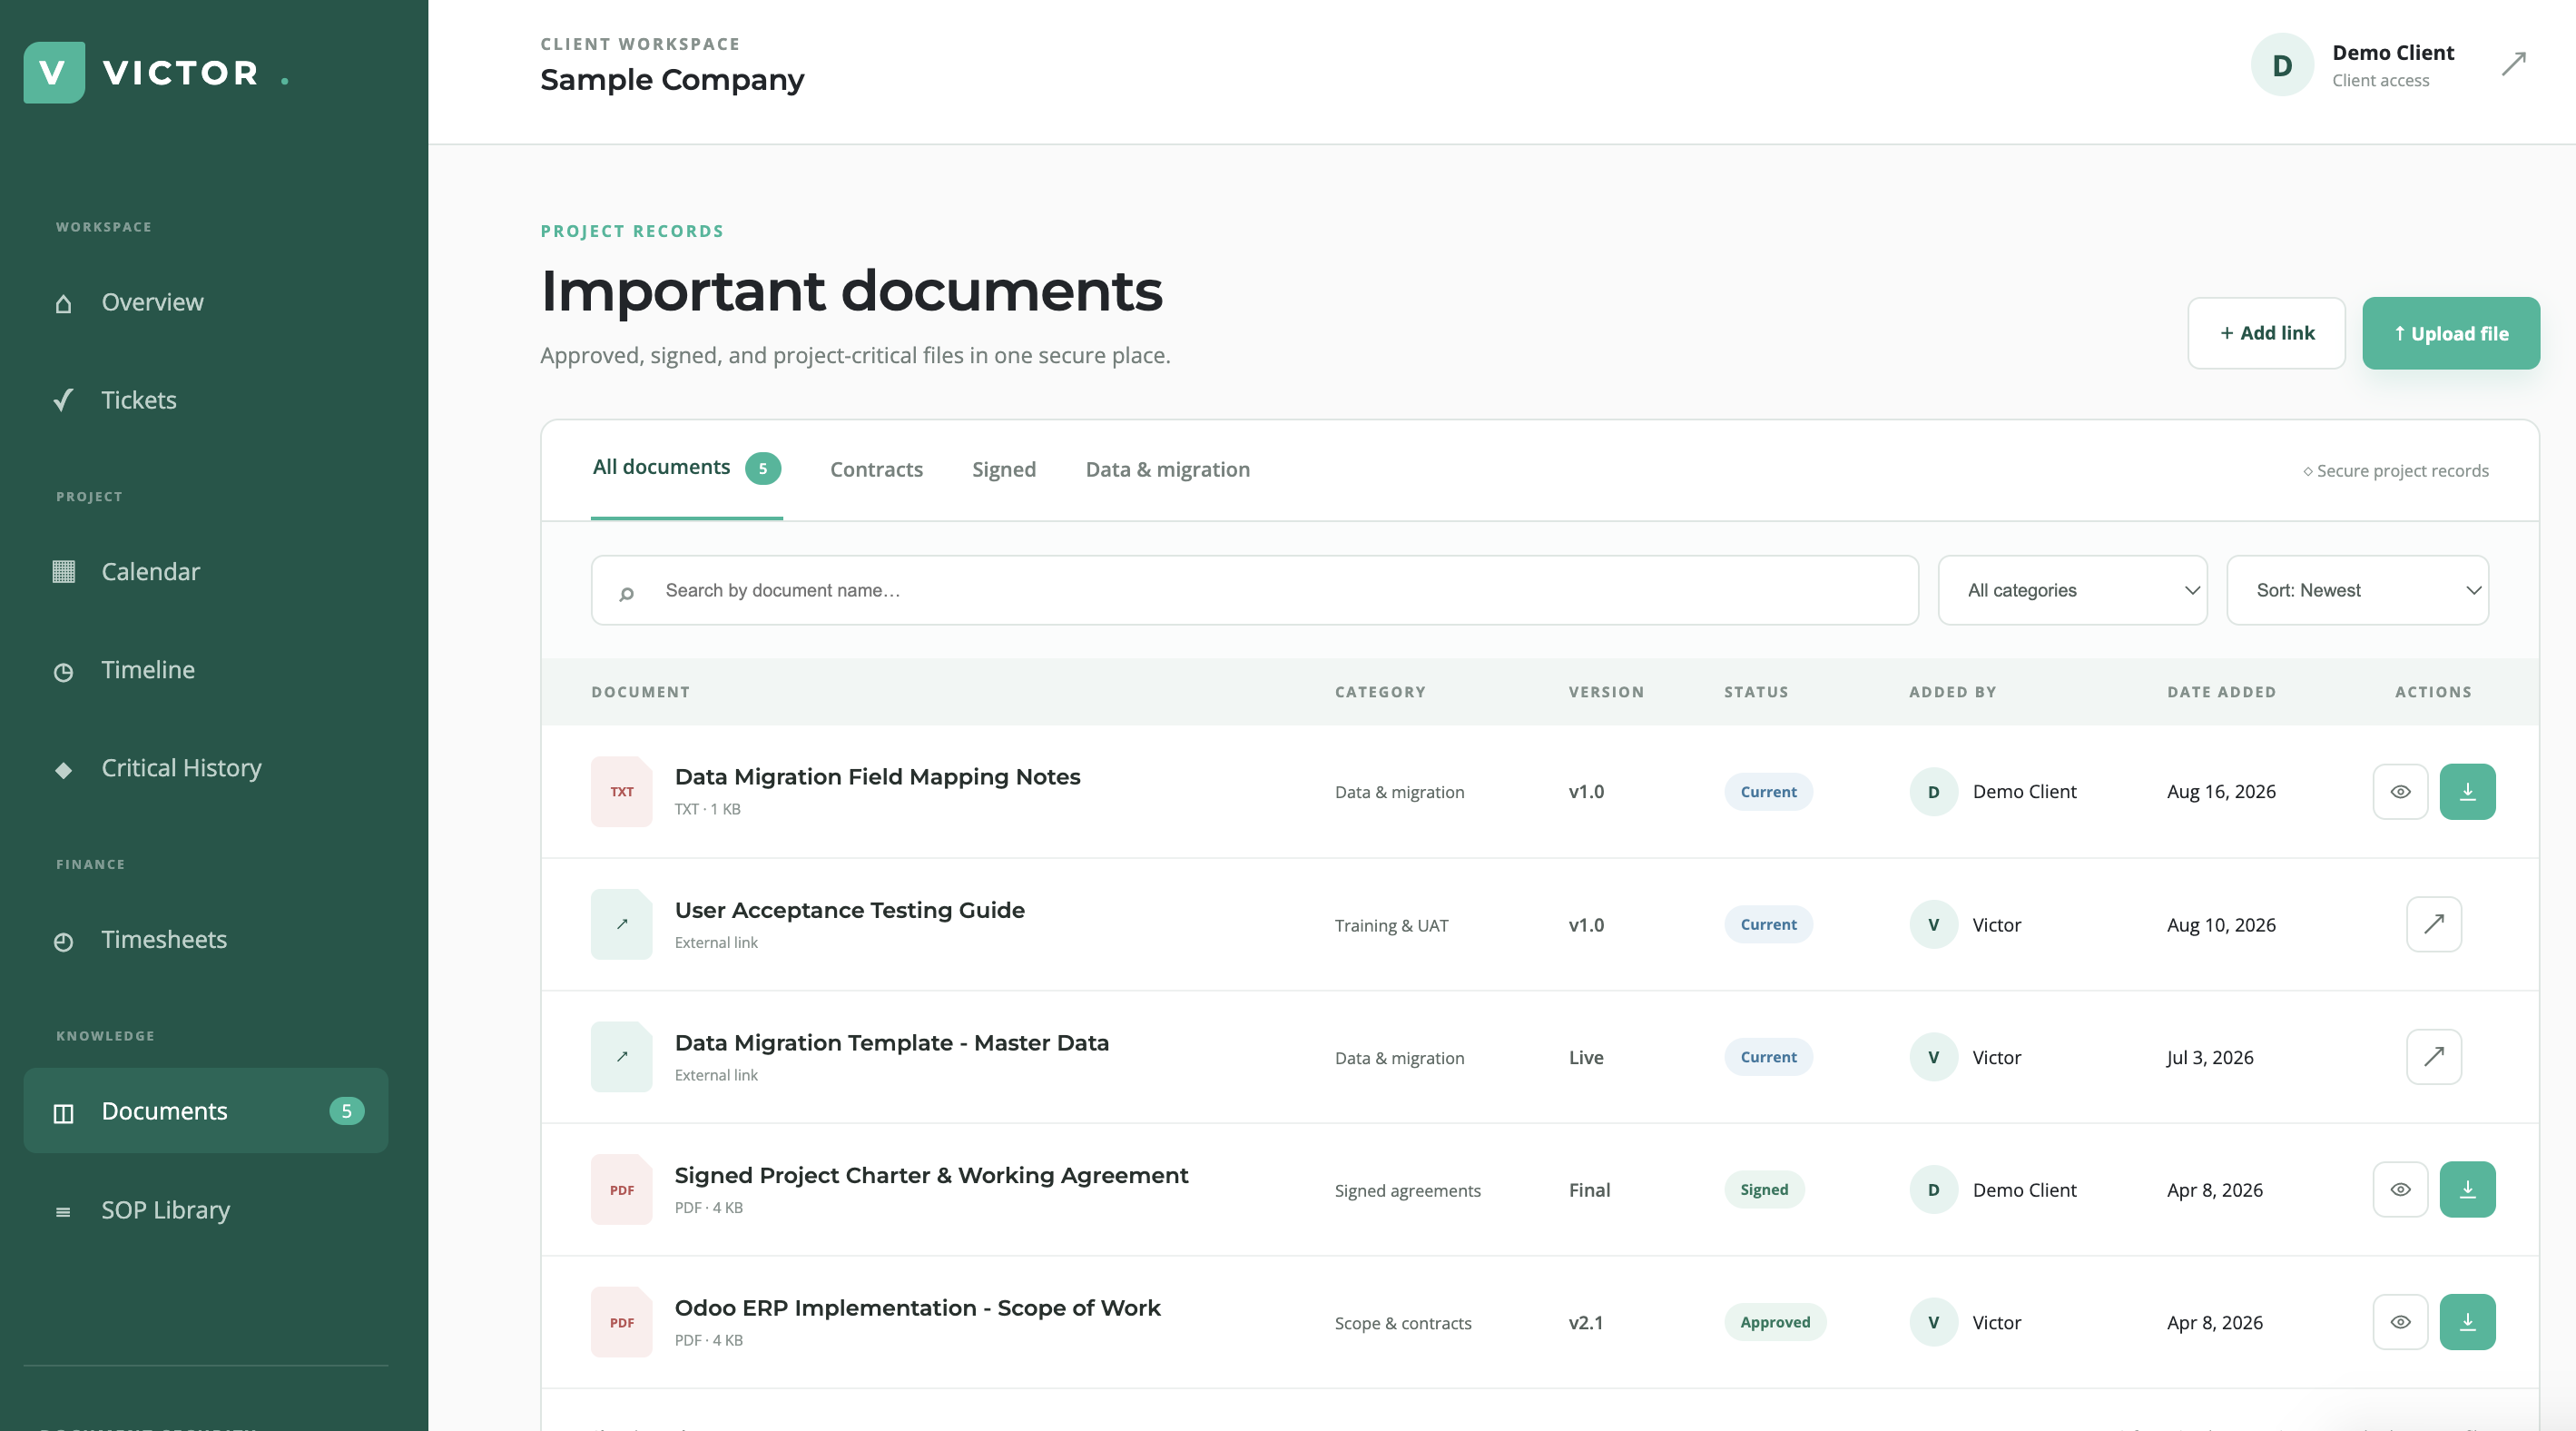This screenshot has width=2576, height=1431.
Task: Download Odoo ERP Implementation Scope of Work
Action: pos(2467,1322)
